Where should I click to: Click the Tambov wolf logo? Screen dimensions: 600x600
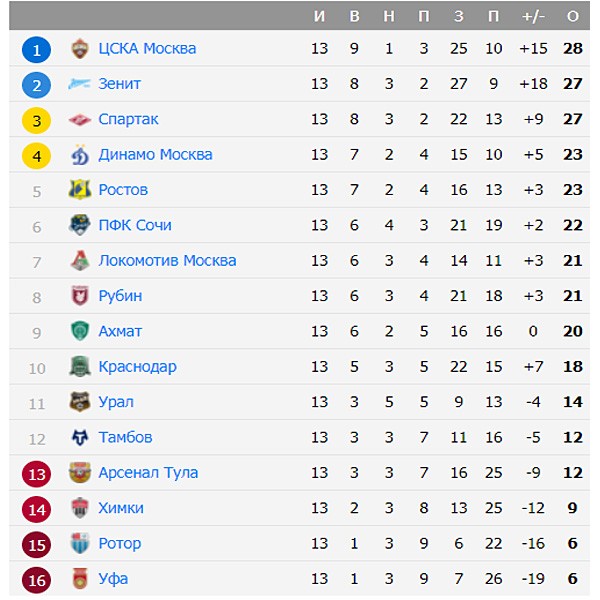(x=80, y=437)
